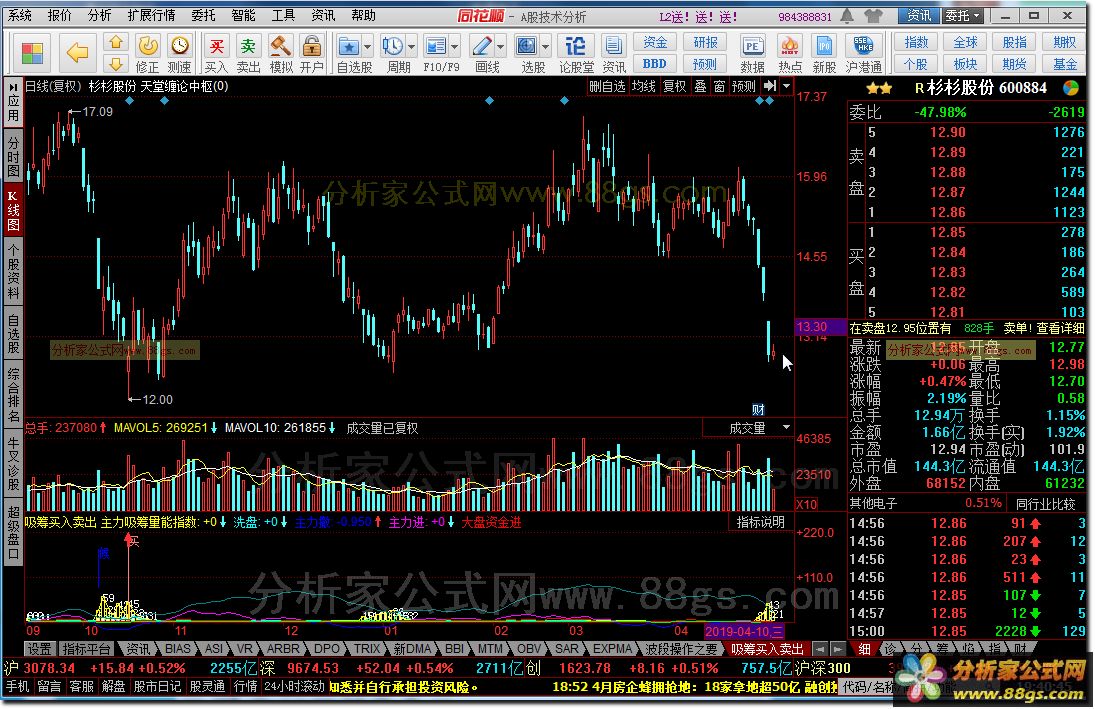Screen dimensions: 1095x709
Task: Click the 周期 period clock icon
Action: [x=392, y=46]
